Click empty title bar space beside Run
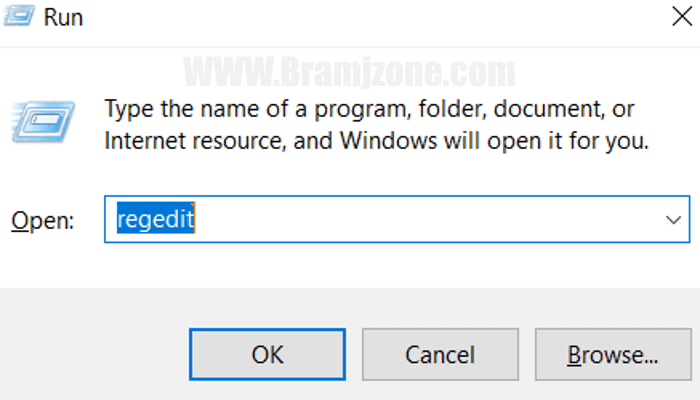Viewport: 700px width, 400px height. 375,18
